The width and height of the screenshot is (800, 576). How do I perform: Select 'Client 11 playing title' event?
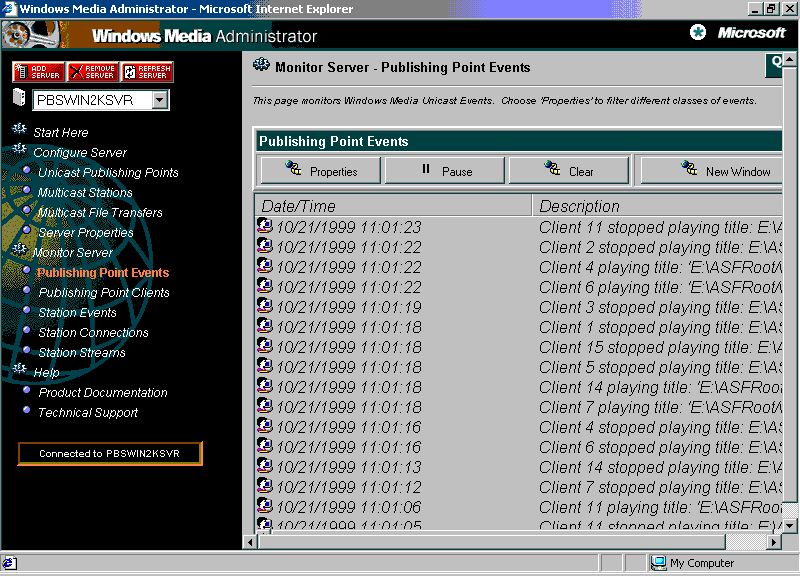point(660,507)
